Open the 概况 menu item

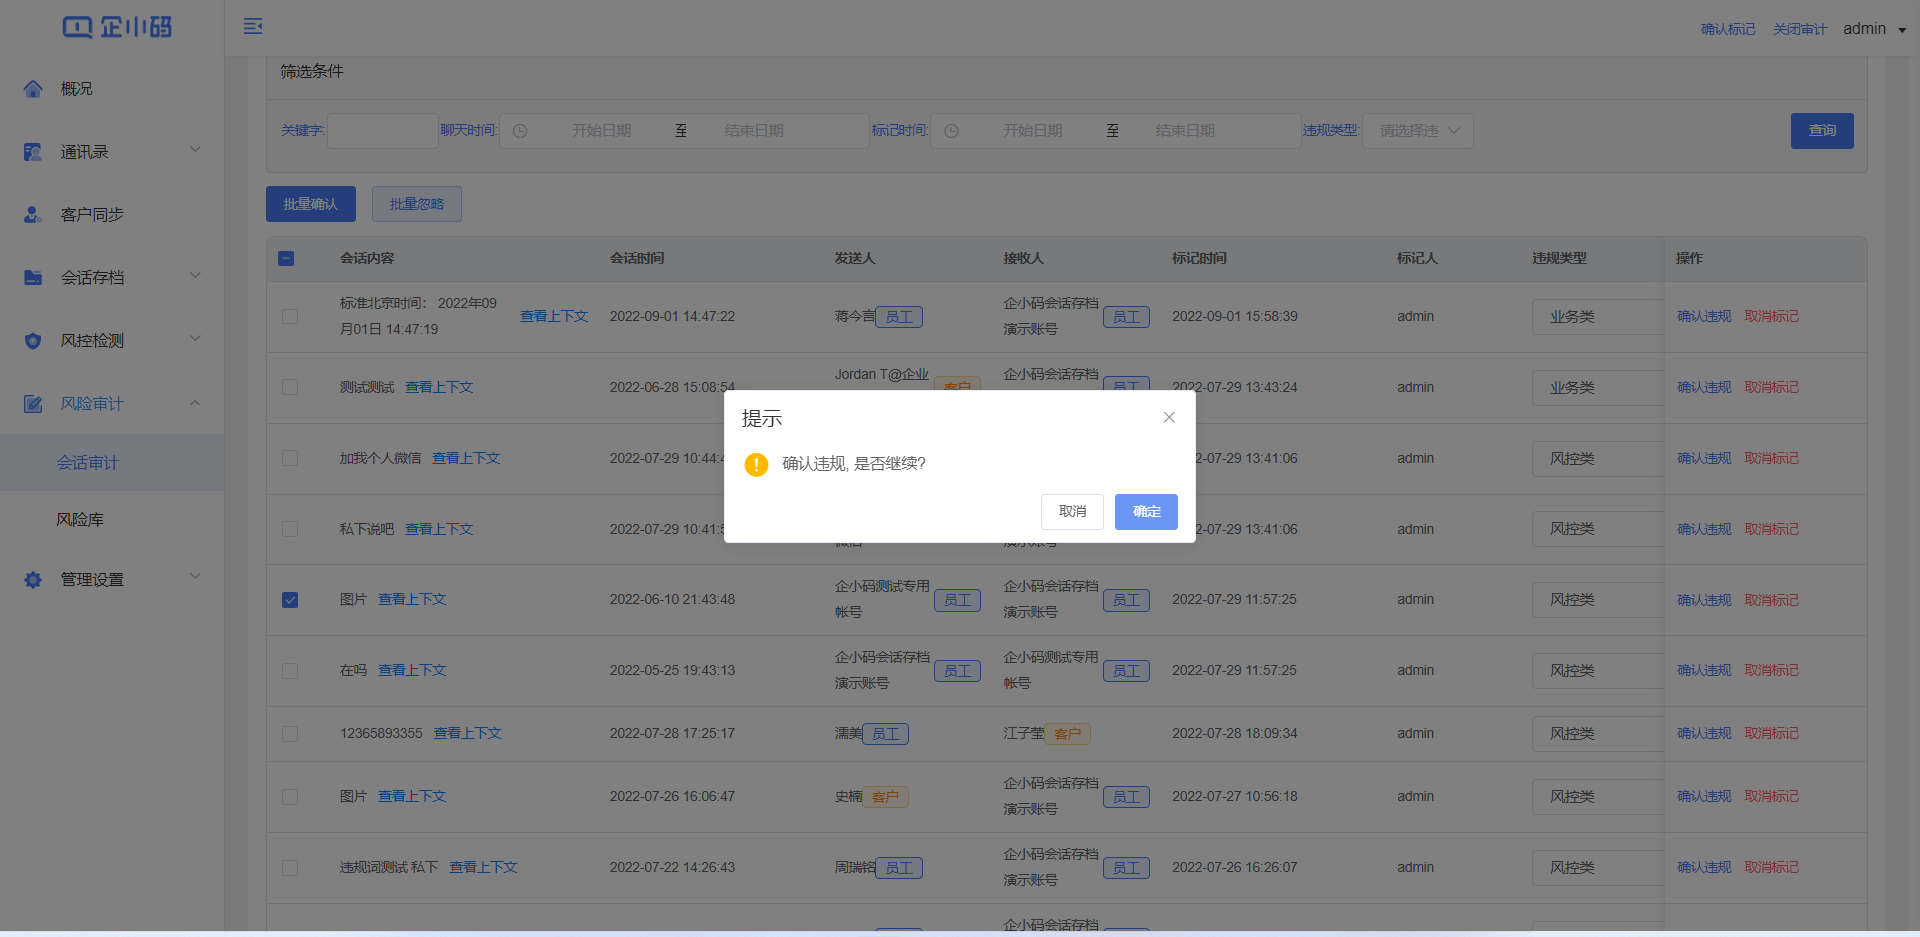[112, 89]
